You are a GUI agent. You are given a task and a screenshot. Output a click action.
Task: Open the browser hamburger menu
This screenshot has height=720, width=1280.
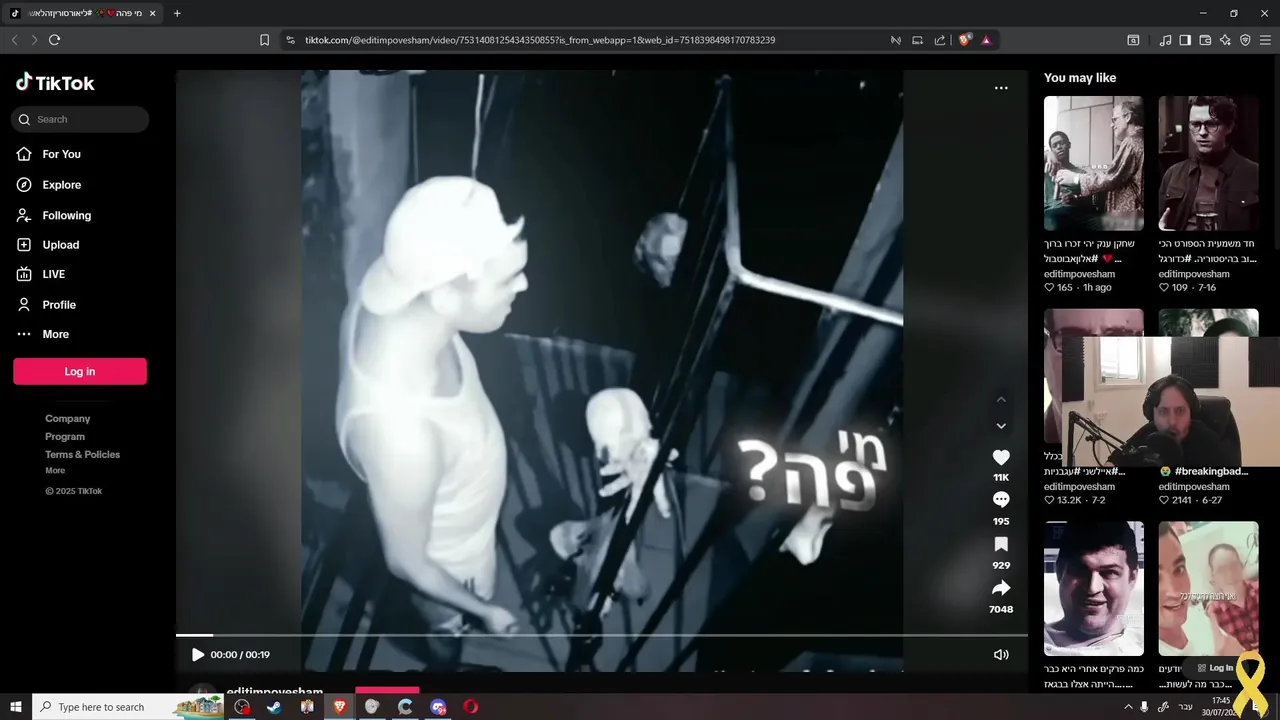click(x=1266, y=40)
